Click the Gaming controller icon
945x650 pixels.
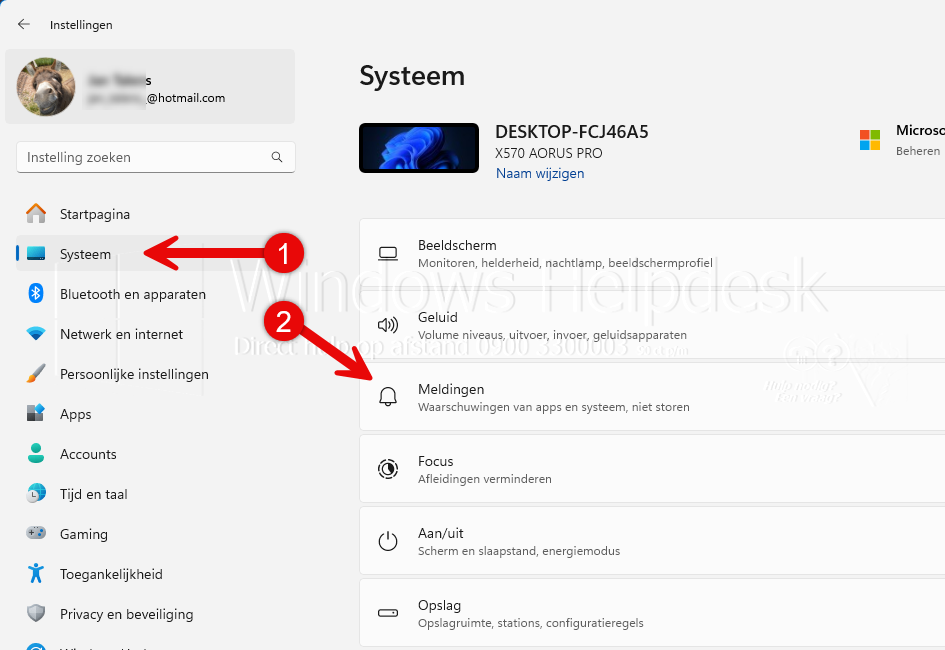point(36,533)
